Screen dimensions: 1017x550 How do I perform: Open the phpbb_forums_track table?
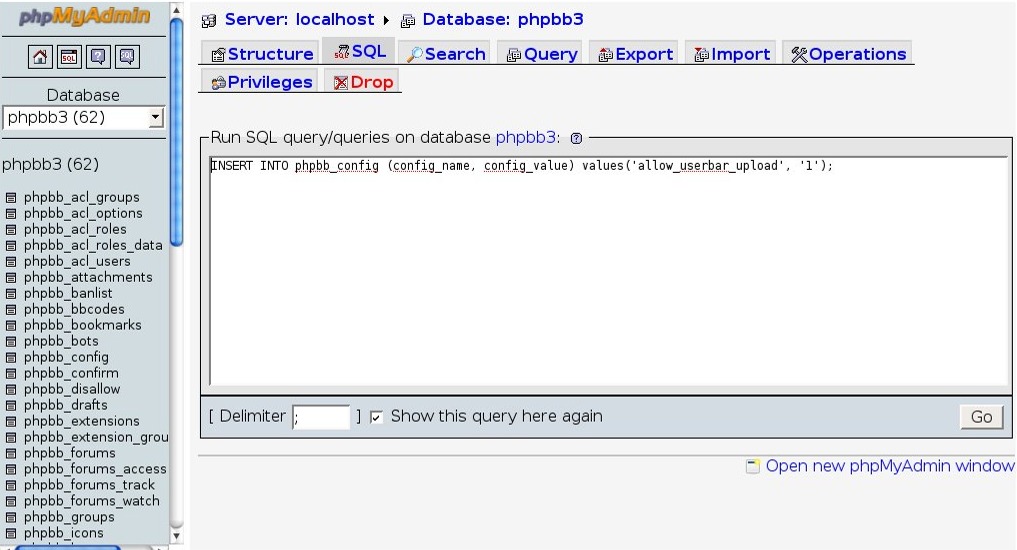point(90,485)
